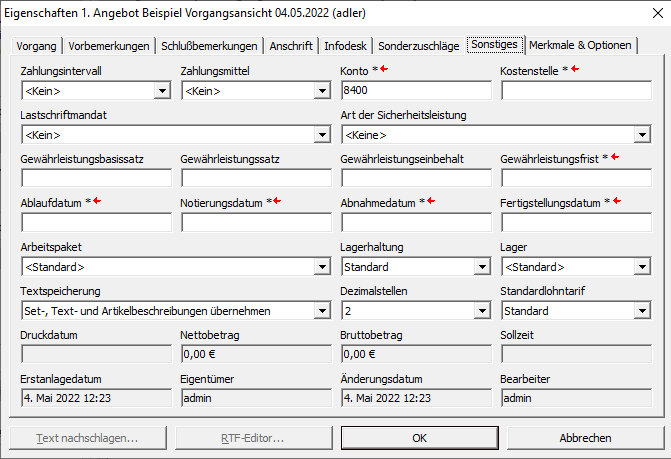Focus the Gewährleistungssatz text field
671x459 pixels.
click(256, 178)
